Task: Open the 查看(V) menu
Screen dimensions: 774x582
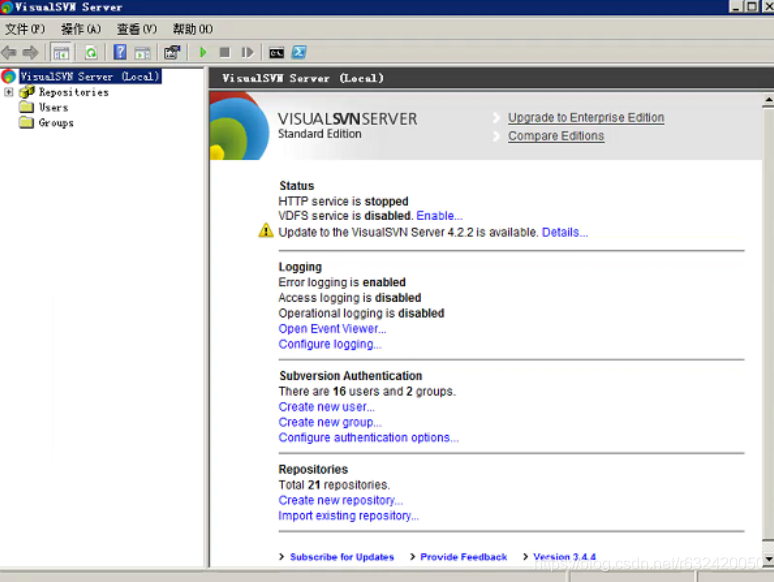Action: [x=137, y=29]
